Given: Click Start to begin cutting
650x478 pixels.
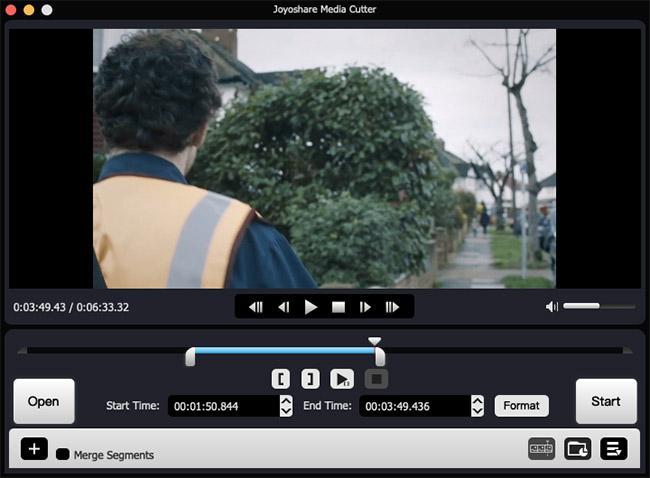Looking at the screenshot, I should click(x=606, y=401).
